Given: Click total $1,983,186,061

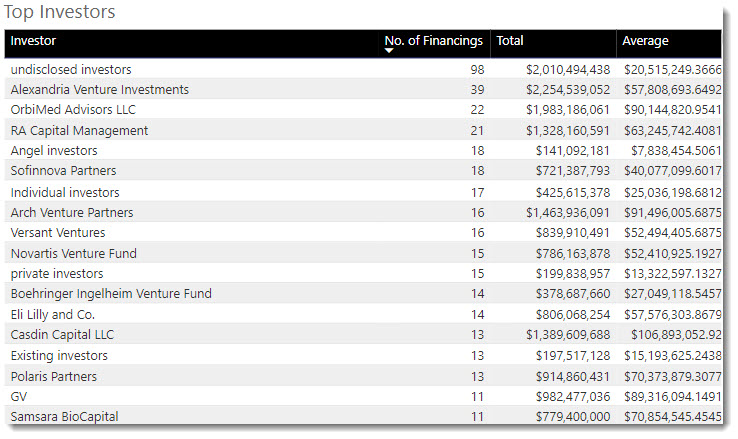Looking at the screenshot, I should (568, 110).
